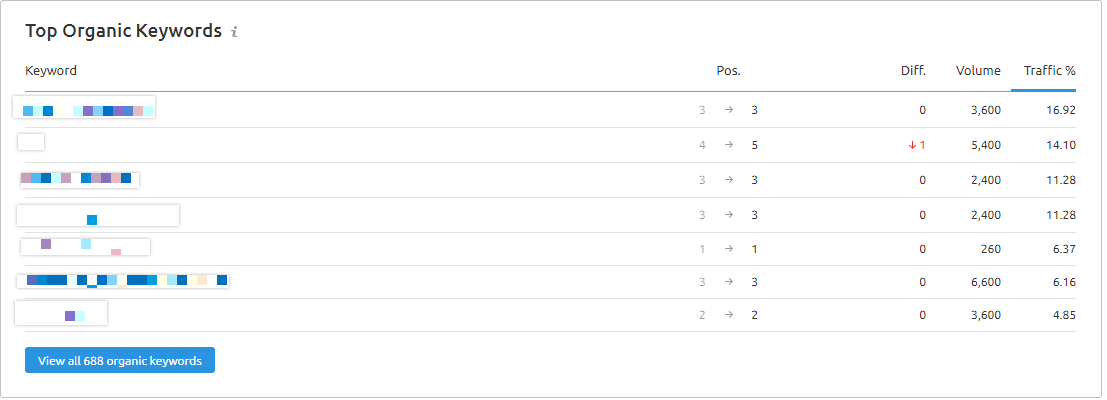Click the Top Organic Keywords heading
Screen dimensions: 1107x400
(124, 31)
